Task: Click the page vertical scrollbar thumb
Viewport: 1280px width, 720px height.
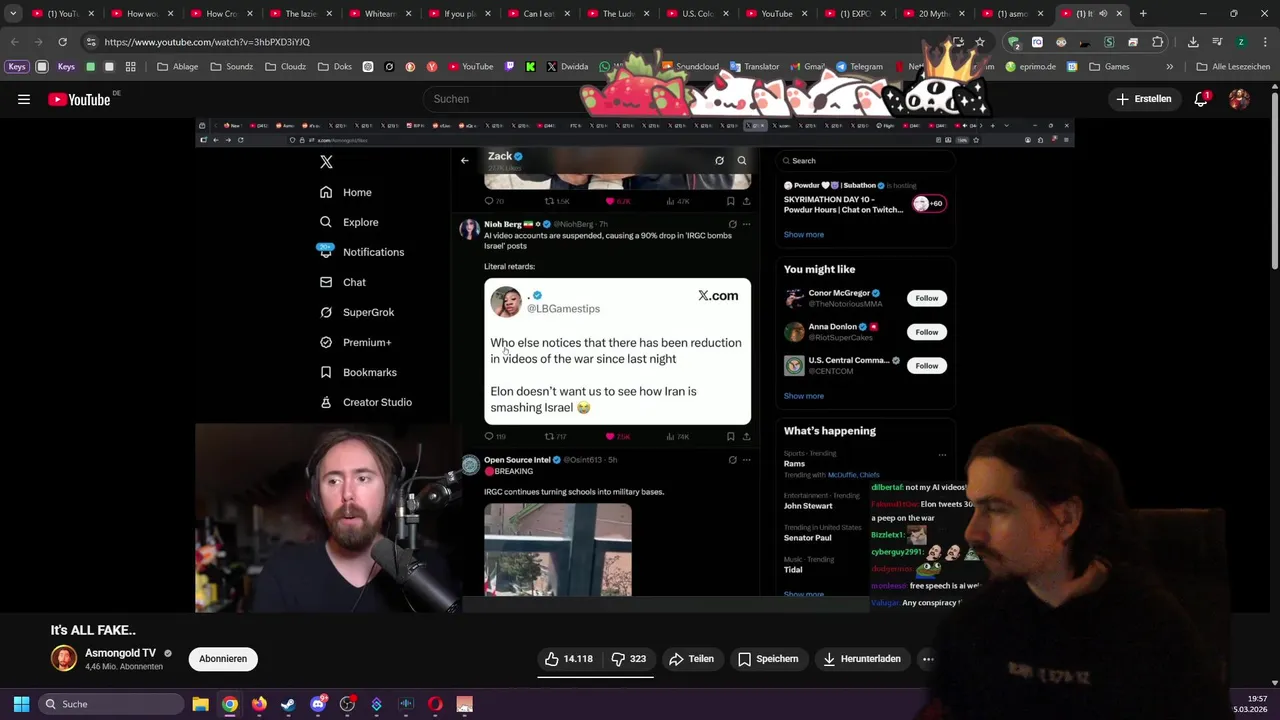Action: pos(1274,180)
